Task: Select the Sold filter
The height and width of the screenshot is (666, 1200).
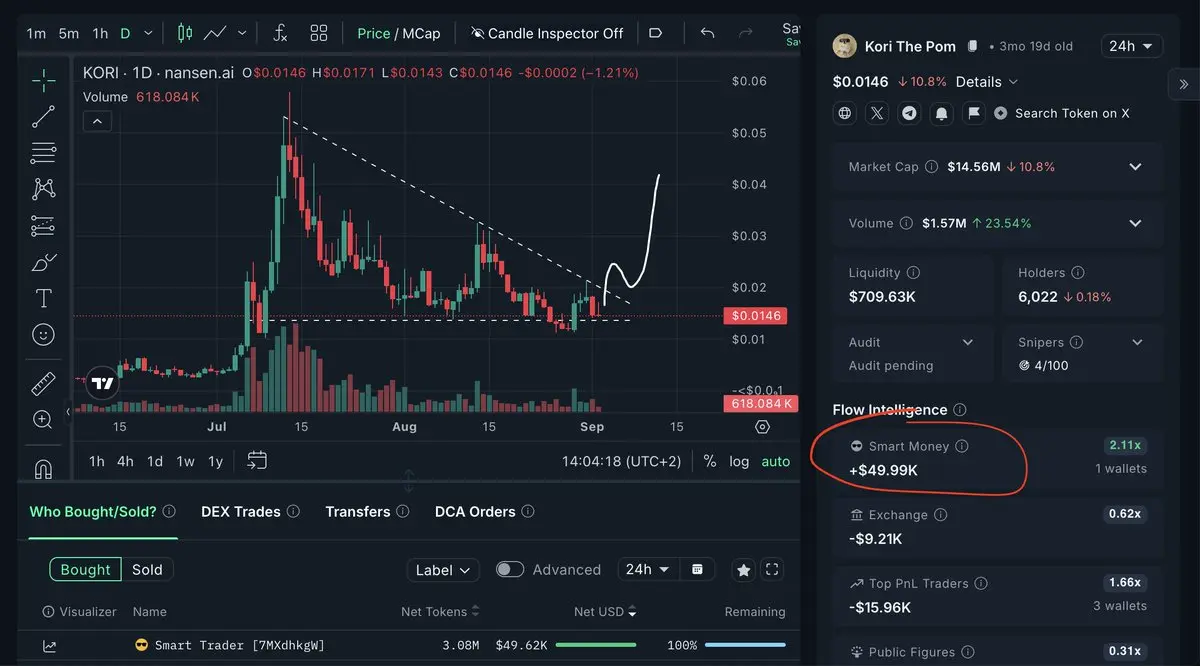Action: 147,569
